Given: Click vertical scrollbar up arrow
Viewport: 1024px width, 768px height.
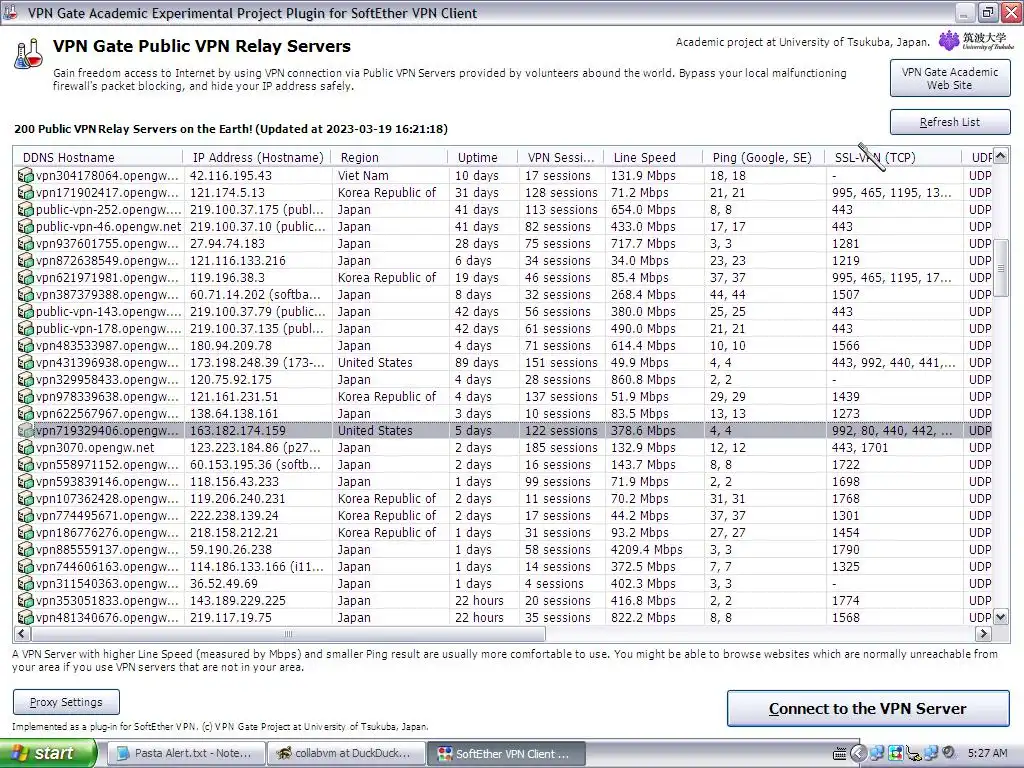Looking at the screenshot, I should (x=1000, y=156).
